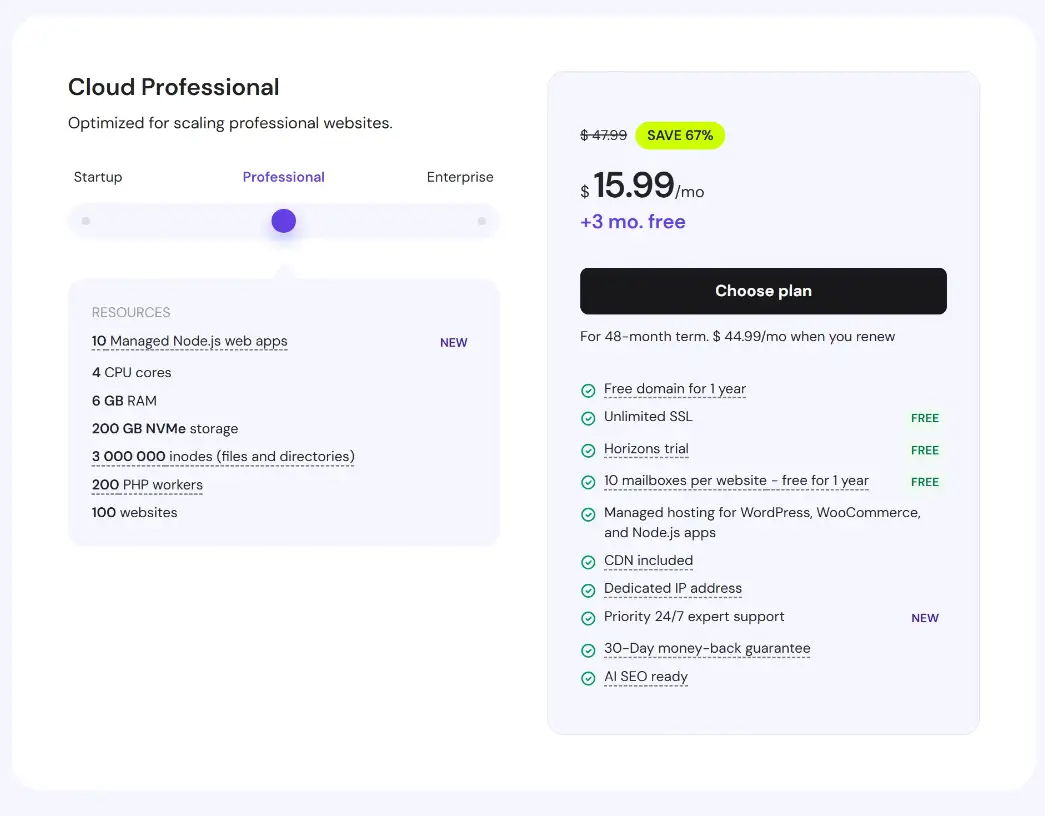Open the Managed Node.js web apps tooltip

[190, 342]
